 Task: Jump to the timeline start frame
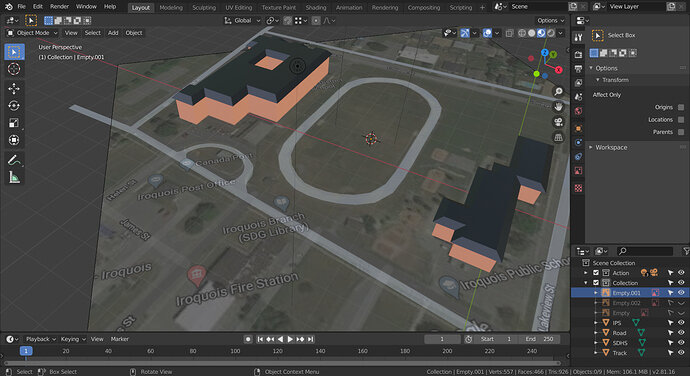pos(260,339)
